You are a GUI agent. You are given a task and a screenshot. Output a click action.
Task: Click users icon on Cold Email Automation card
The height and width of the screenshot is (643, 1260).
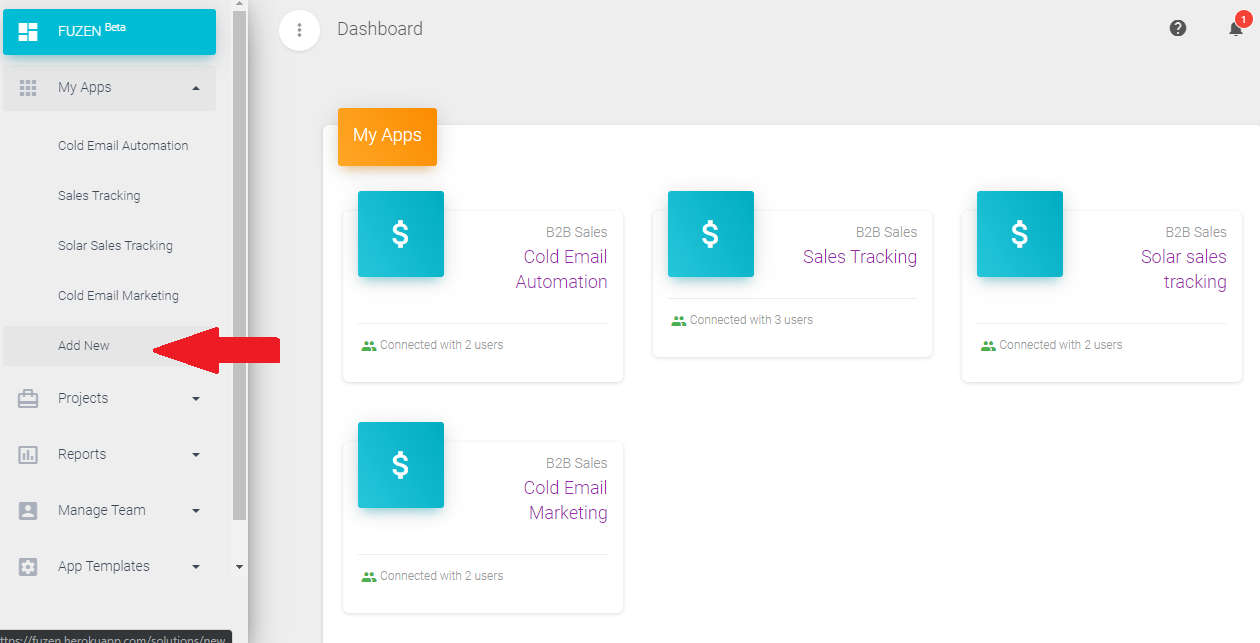pyautogui.click(x=368, y=345)
